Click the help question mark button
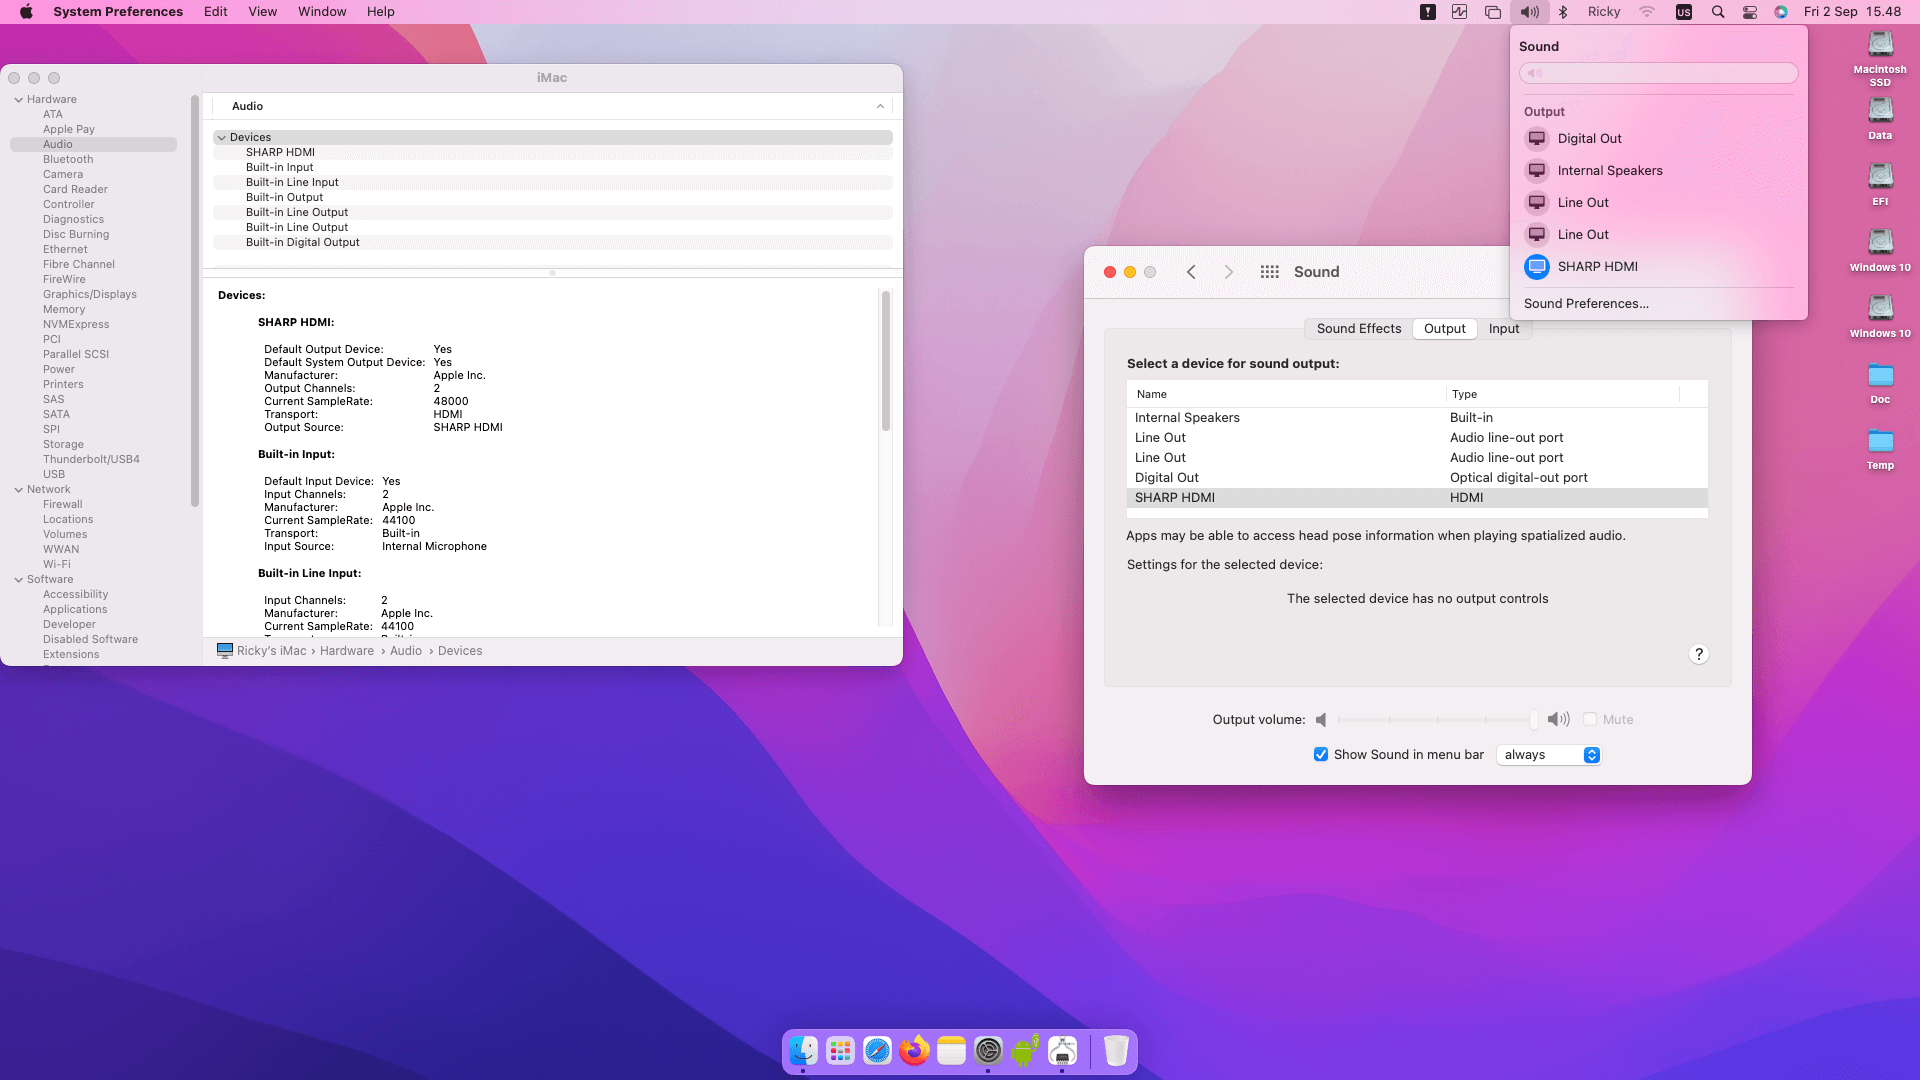1920x1080 pixels. point(1698,654)
